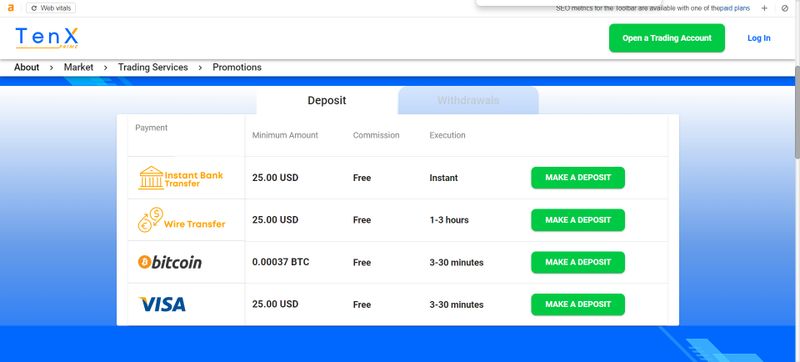
Task: Click Free in bitcoin row
Action: tap(362, 263)
